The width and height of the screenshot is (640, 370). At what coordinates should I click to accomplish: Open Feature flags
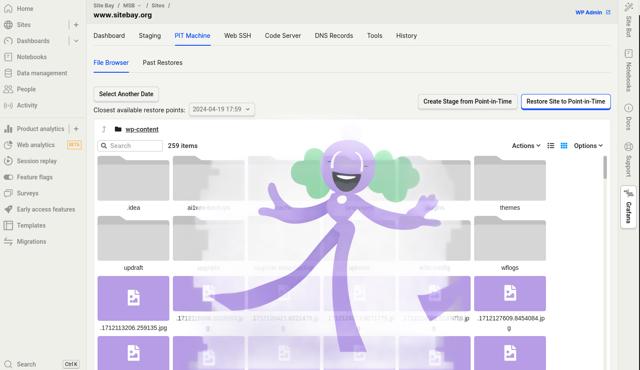tap(34, 177)
